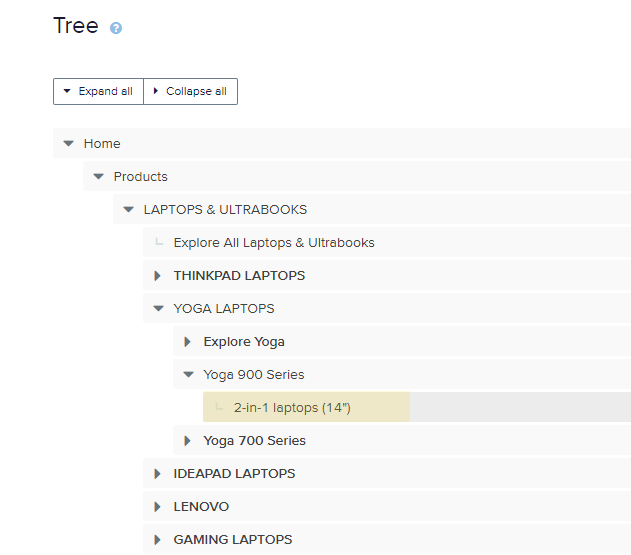Select the Products tree label
The image size is (631, 555).
tap(140, 177)
